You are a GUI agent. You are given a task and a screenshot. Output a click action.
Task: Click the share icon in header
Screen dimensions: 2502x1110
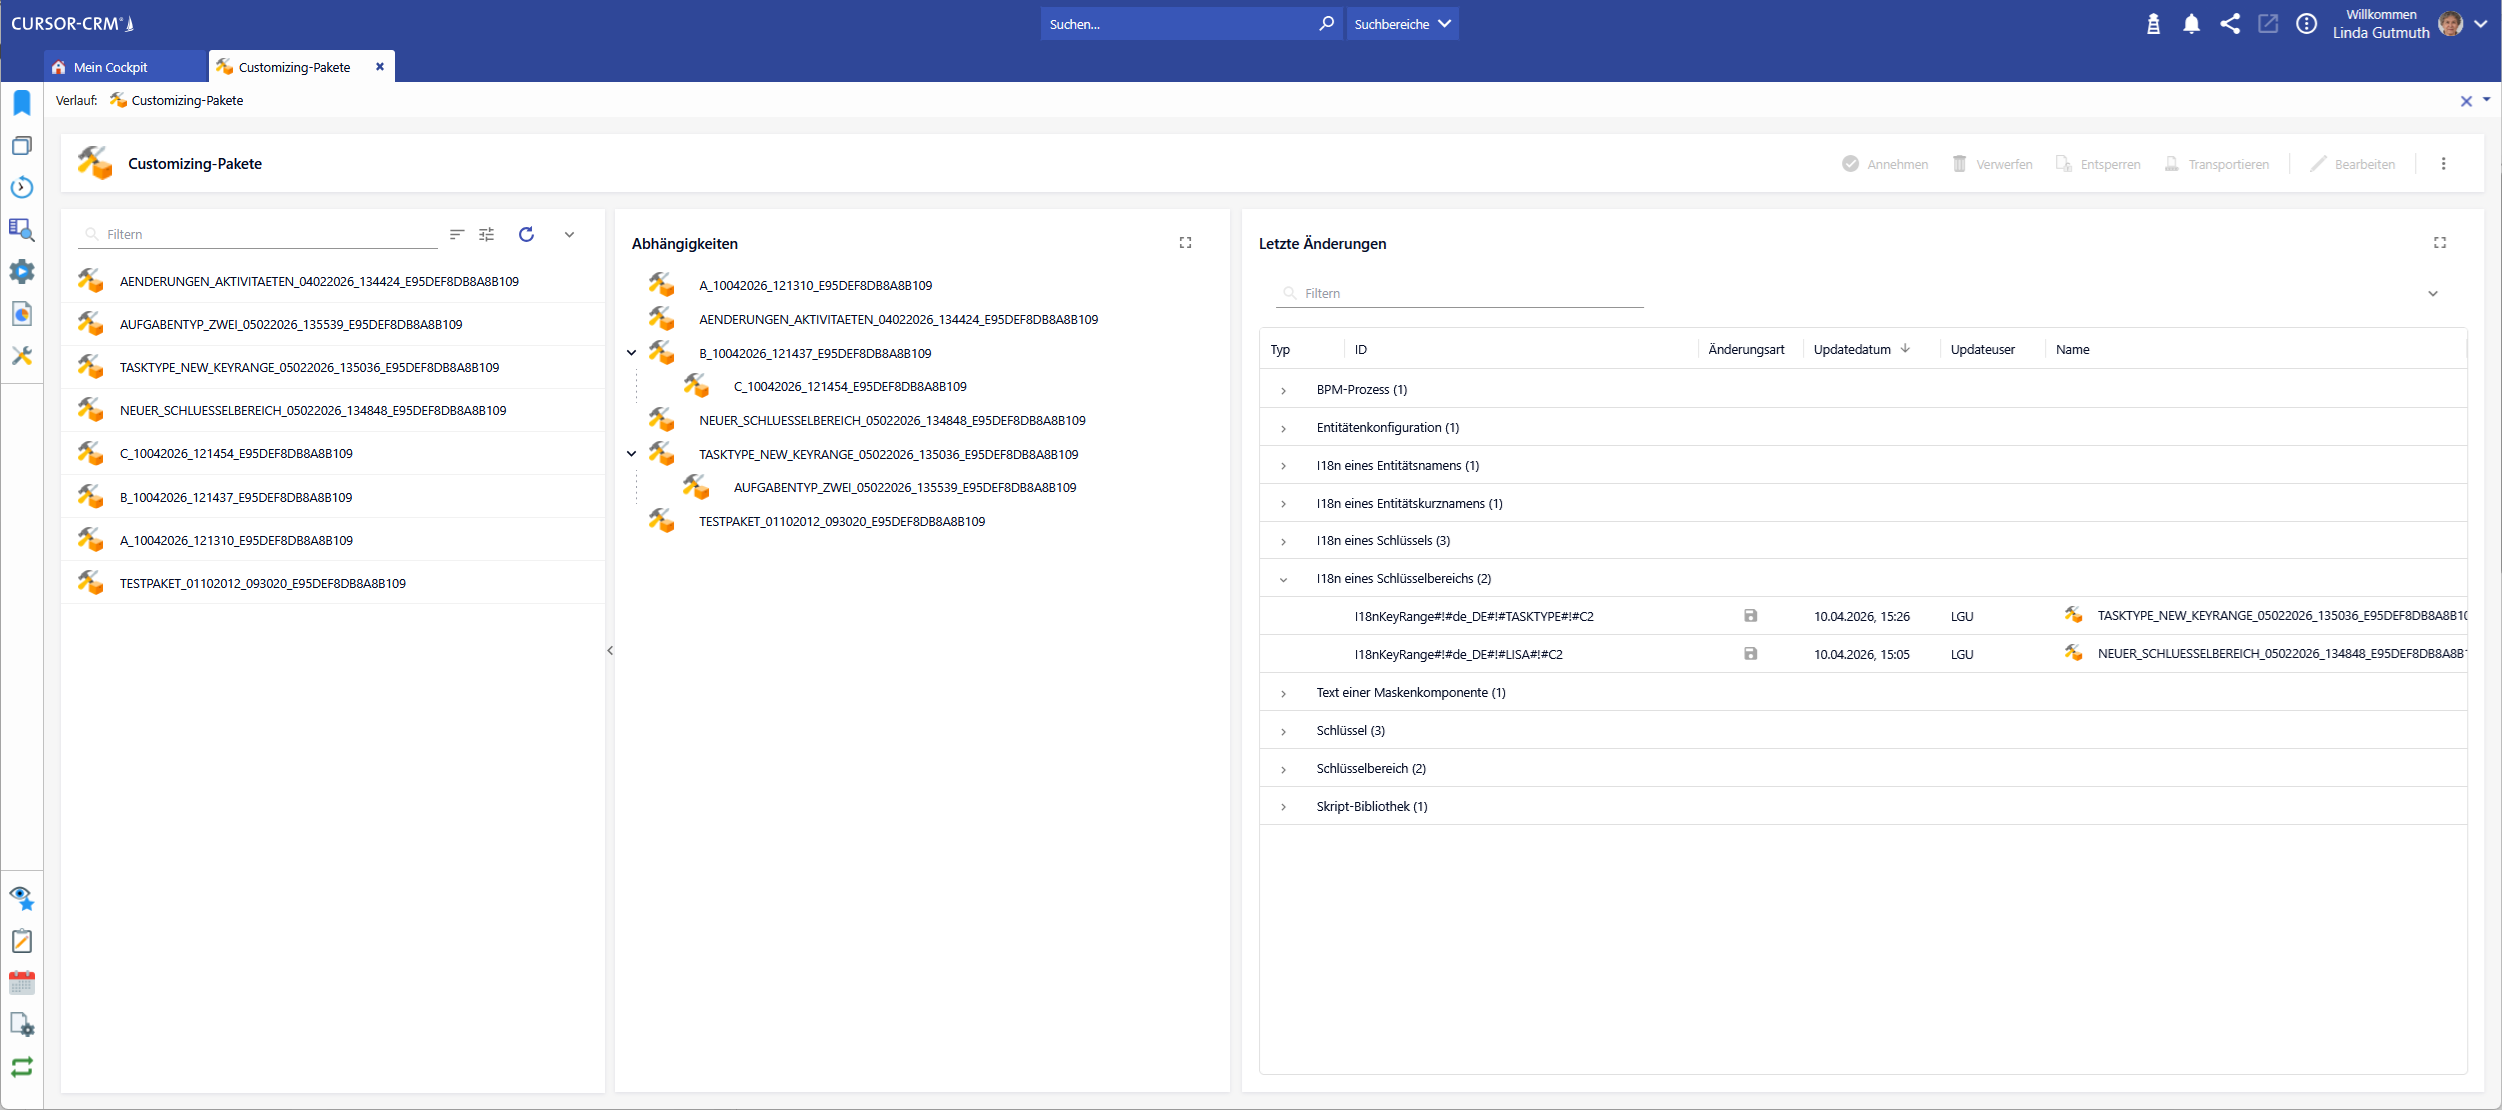tap(2230, 24)
